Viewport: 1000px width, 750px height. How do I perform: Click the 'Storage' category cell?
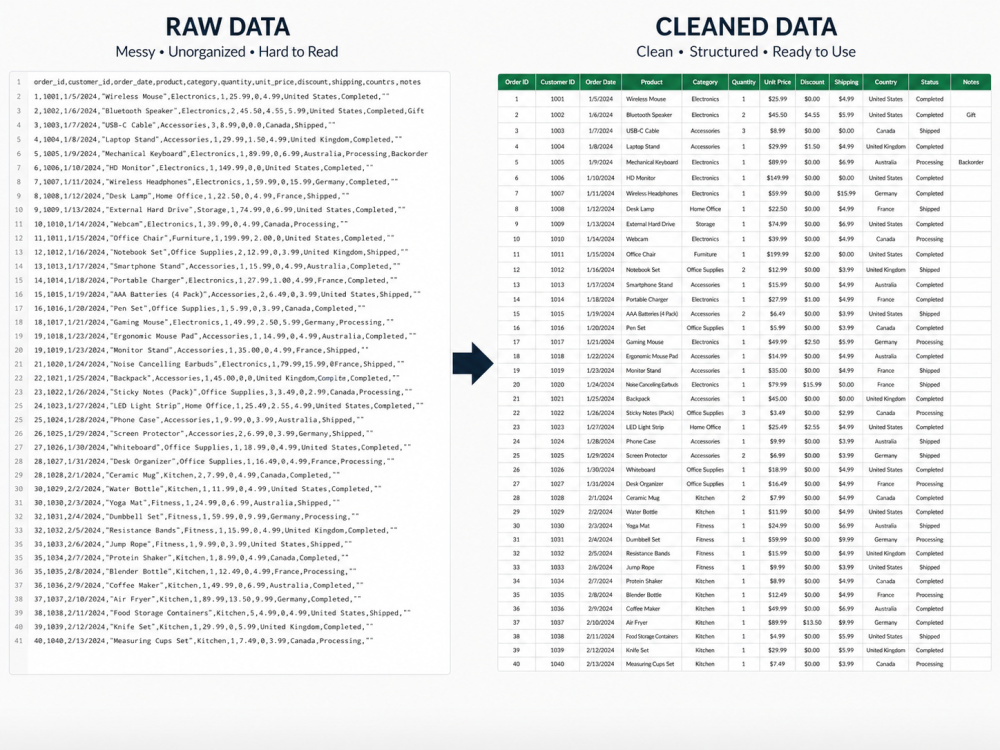705,224
